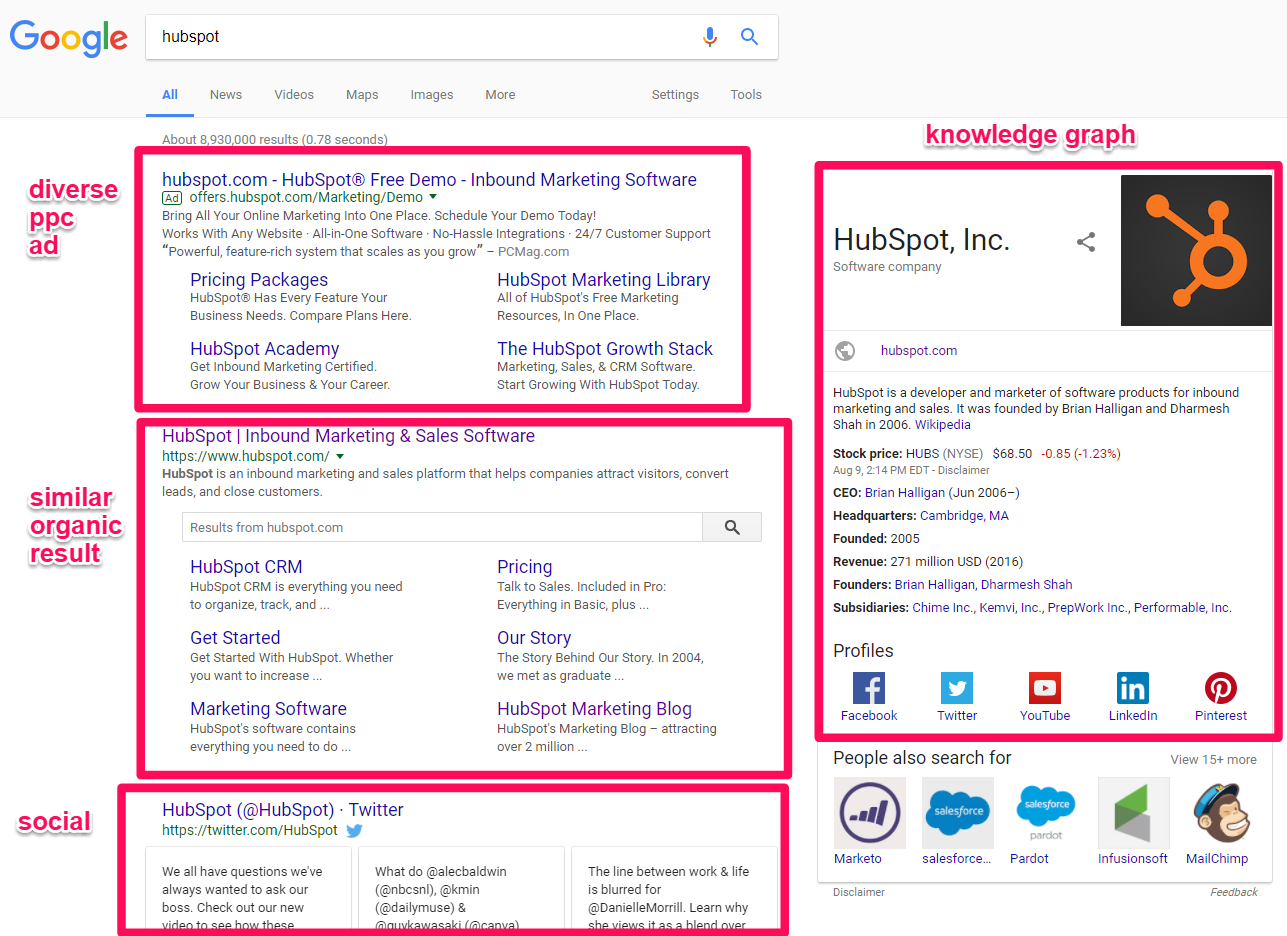Select the Marketo logo thumbnail

pos(870,813)
